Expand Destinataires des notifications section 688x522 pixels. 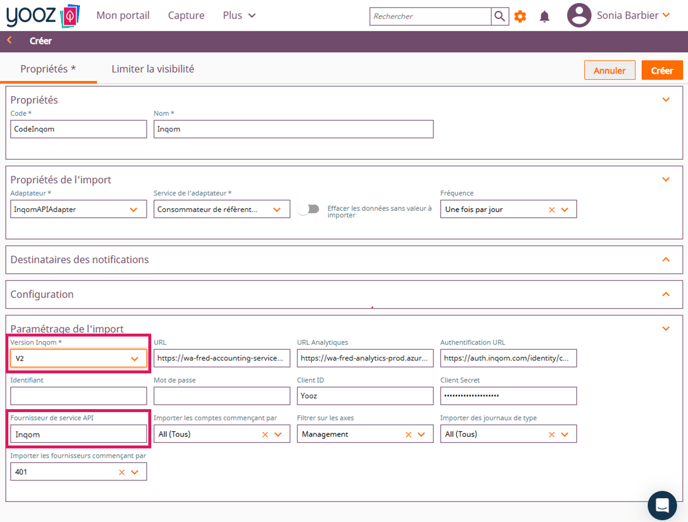pyautogui.click(x=666, y=260)
